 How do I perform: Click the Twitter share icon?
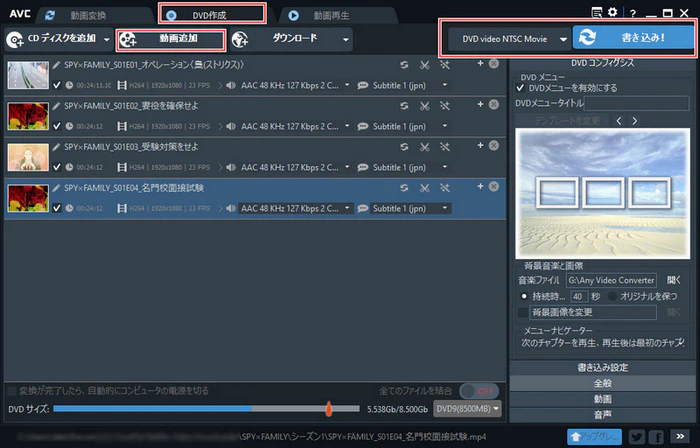pyautogui.click(x=637, y=436)
